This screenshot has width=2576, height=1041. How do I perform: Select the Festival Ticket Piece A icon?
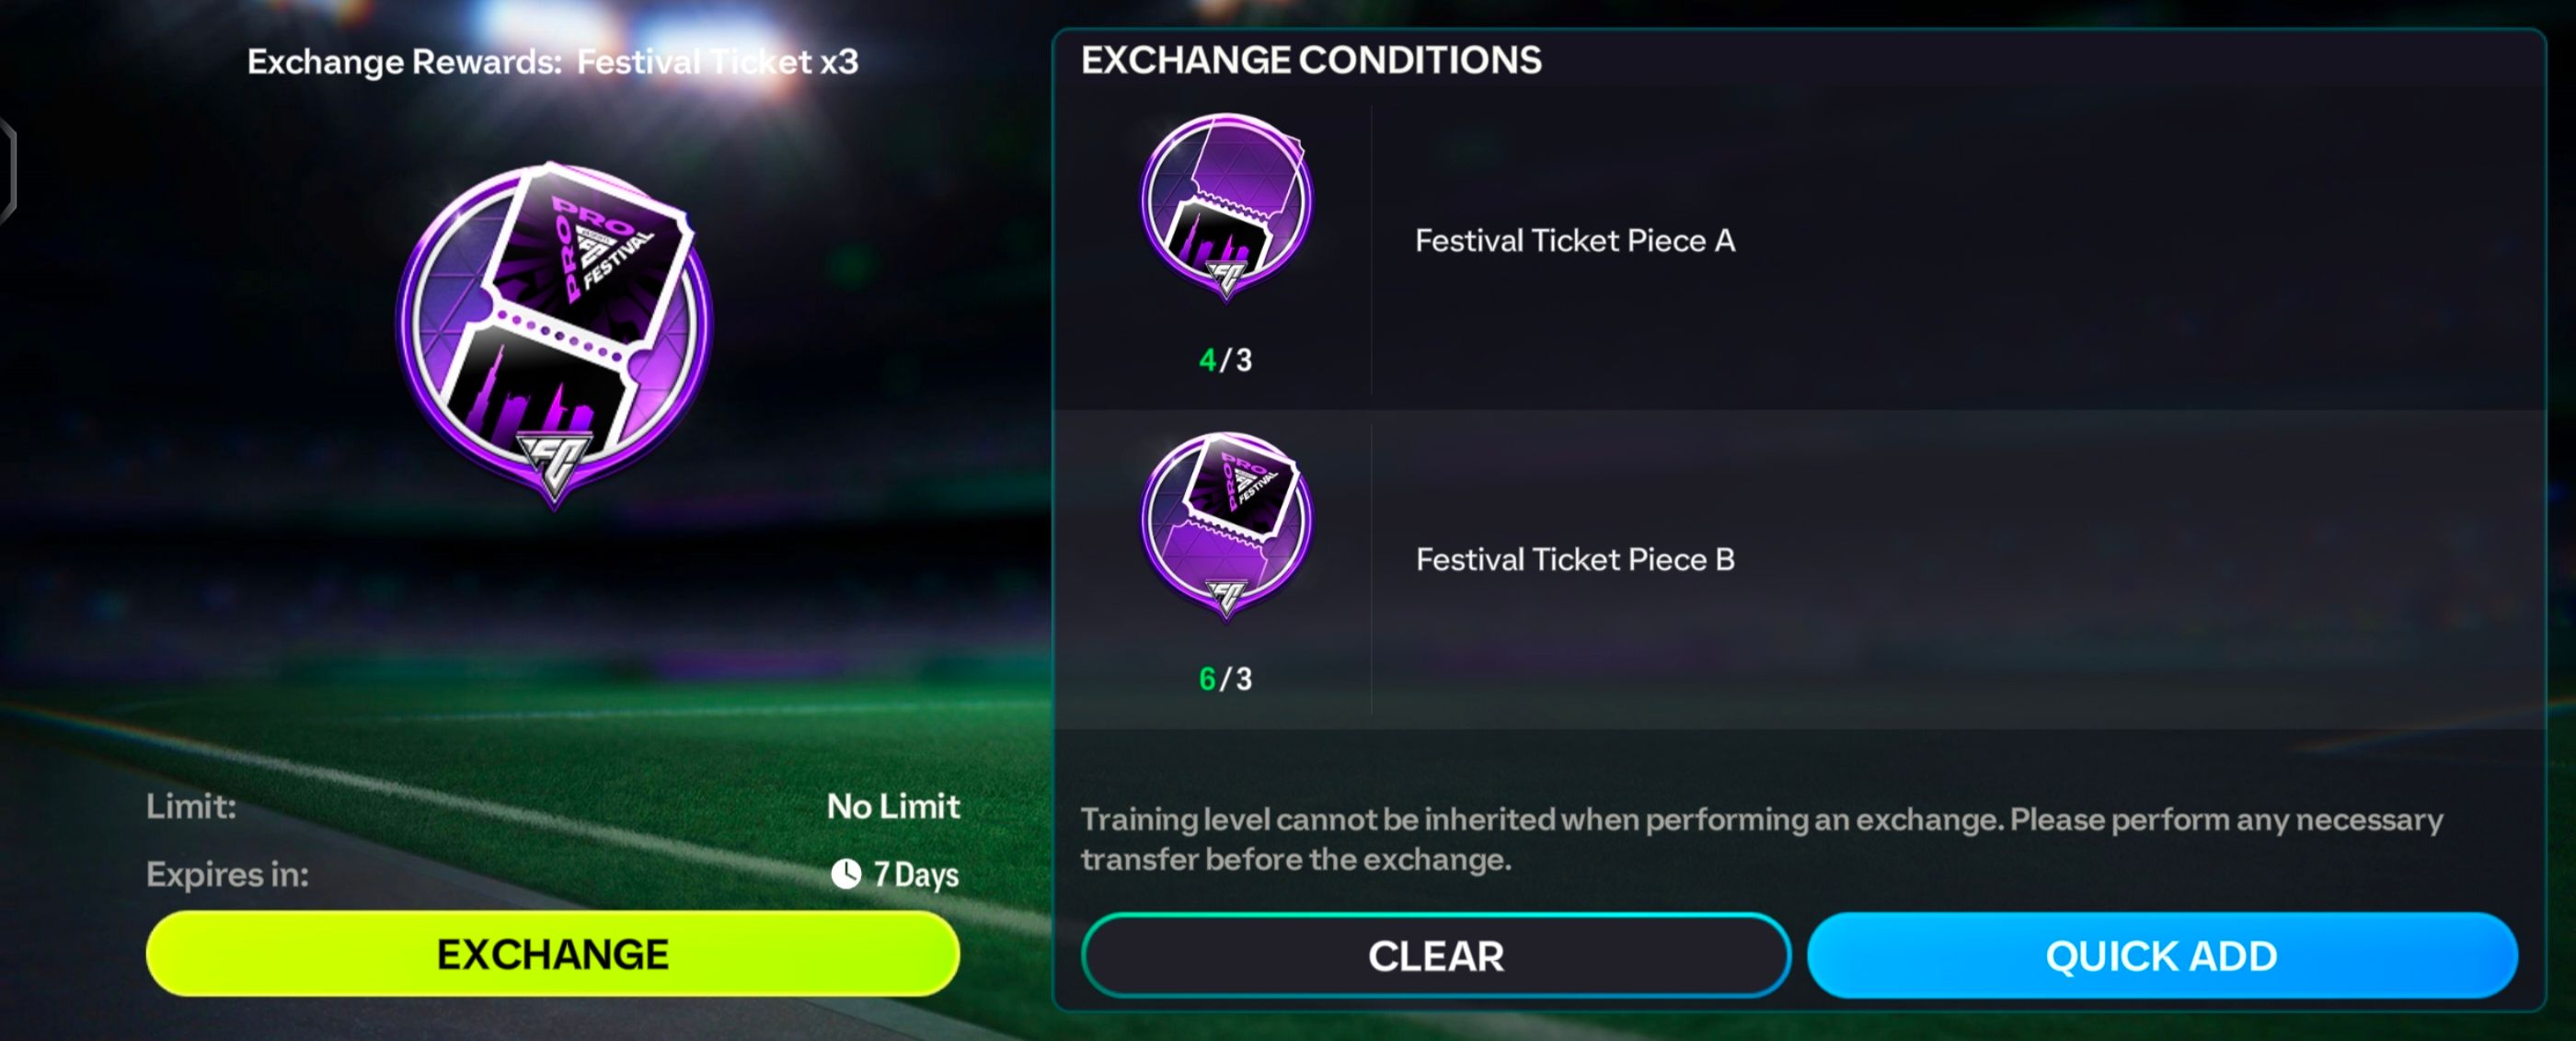pyautogui.click(x=1226, y=205)
